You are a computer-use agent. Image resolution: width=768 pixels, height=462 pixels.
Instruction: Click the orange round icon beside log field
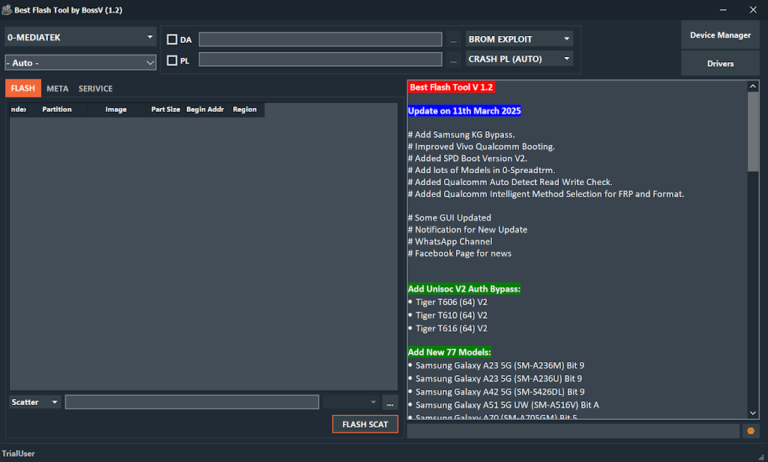[x=751, y=431]
